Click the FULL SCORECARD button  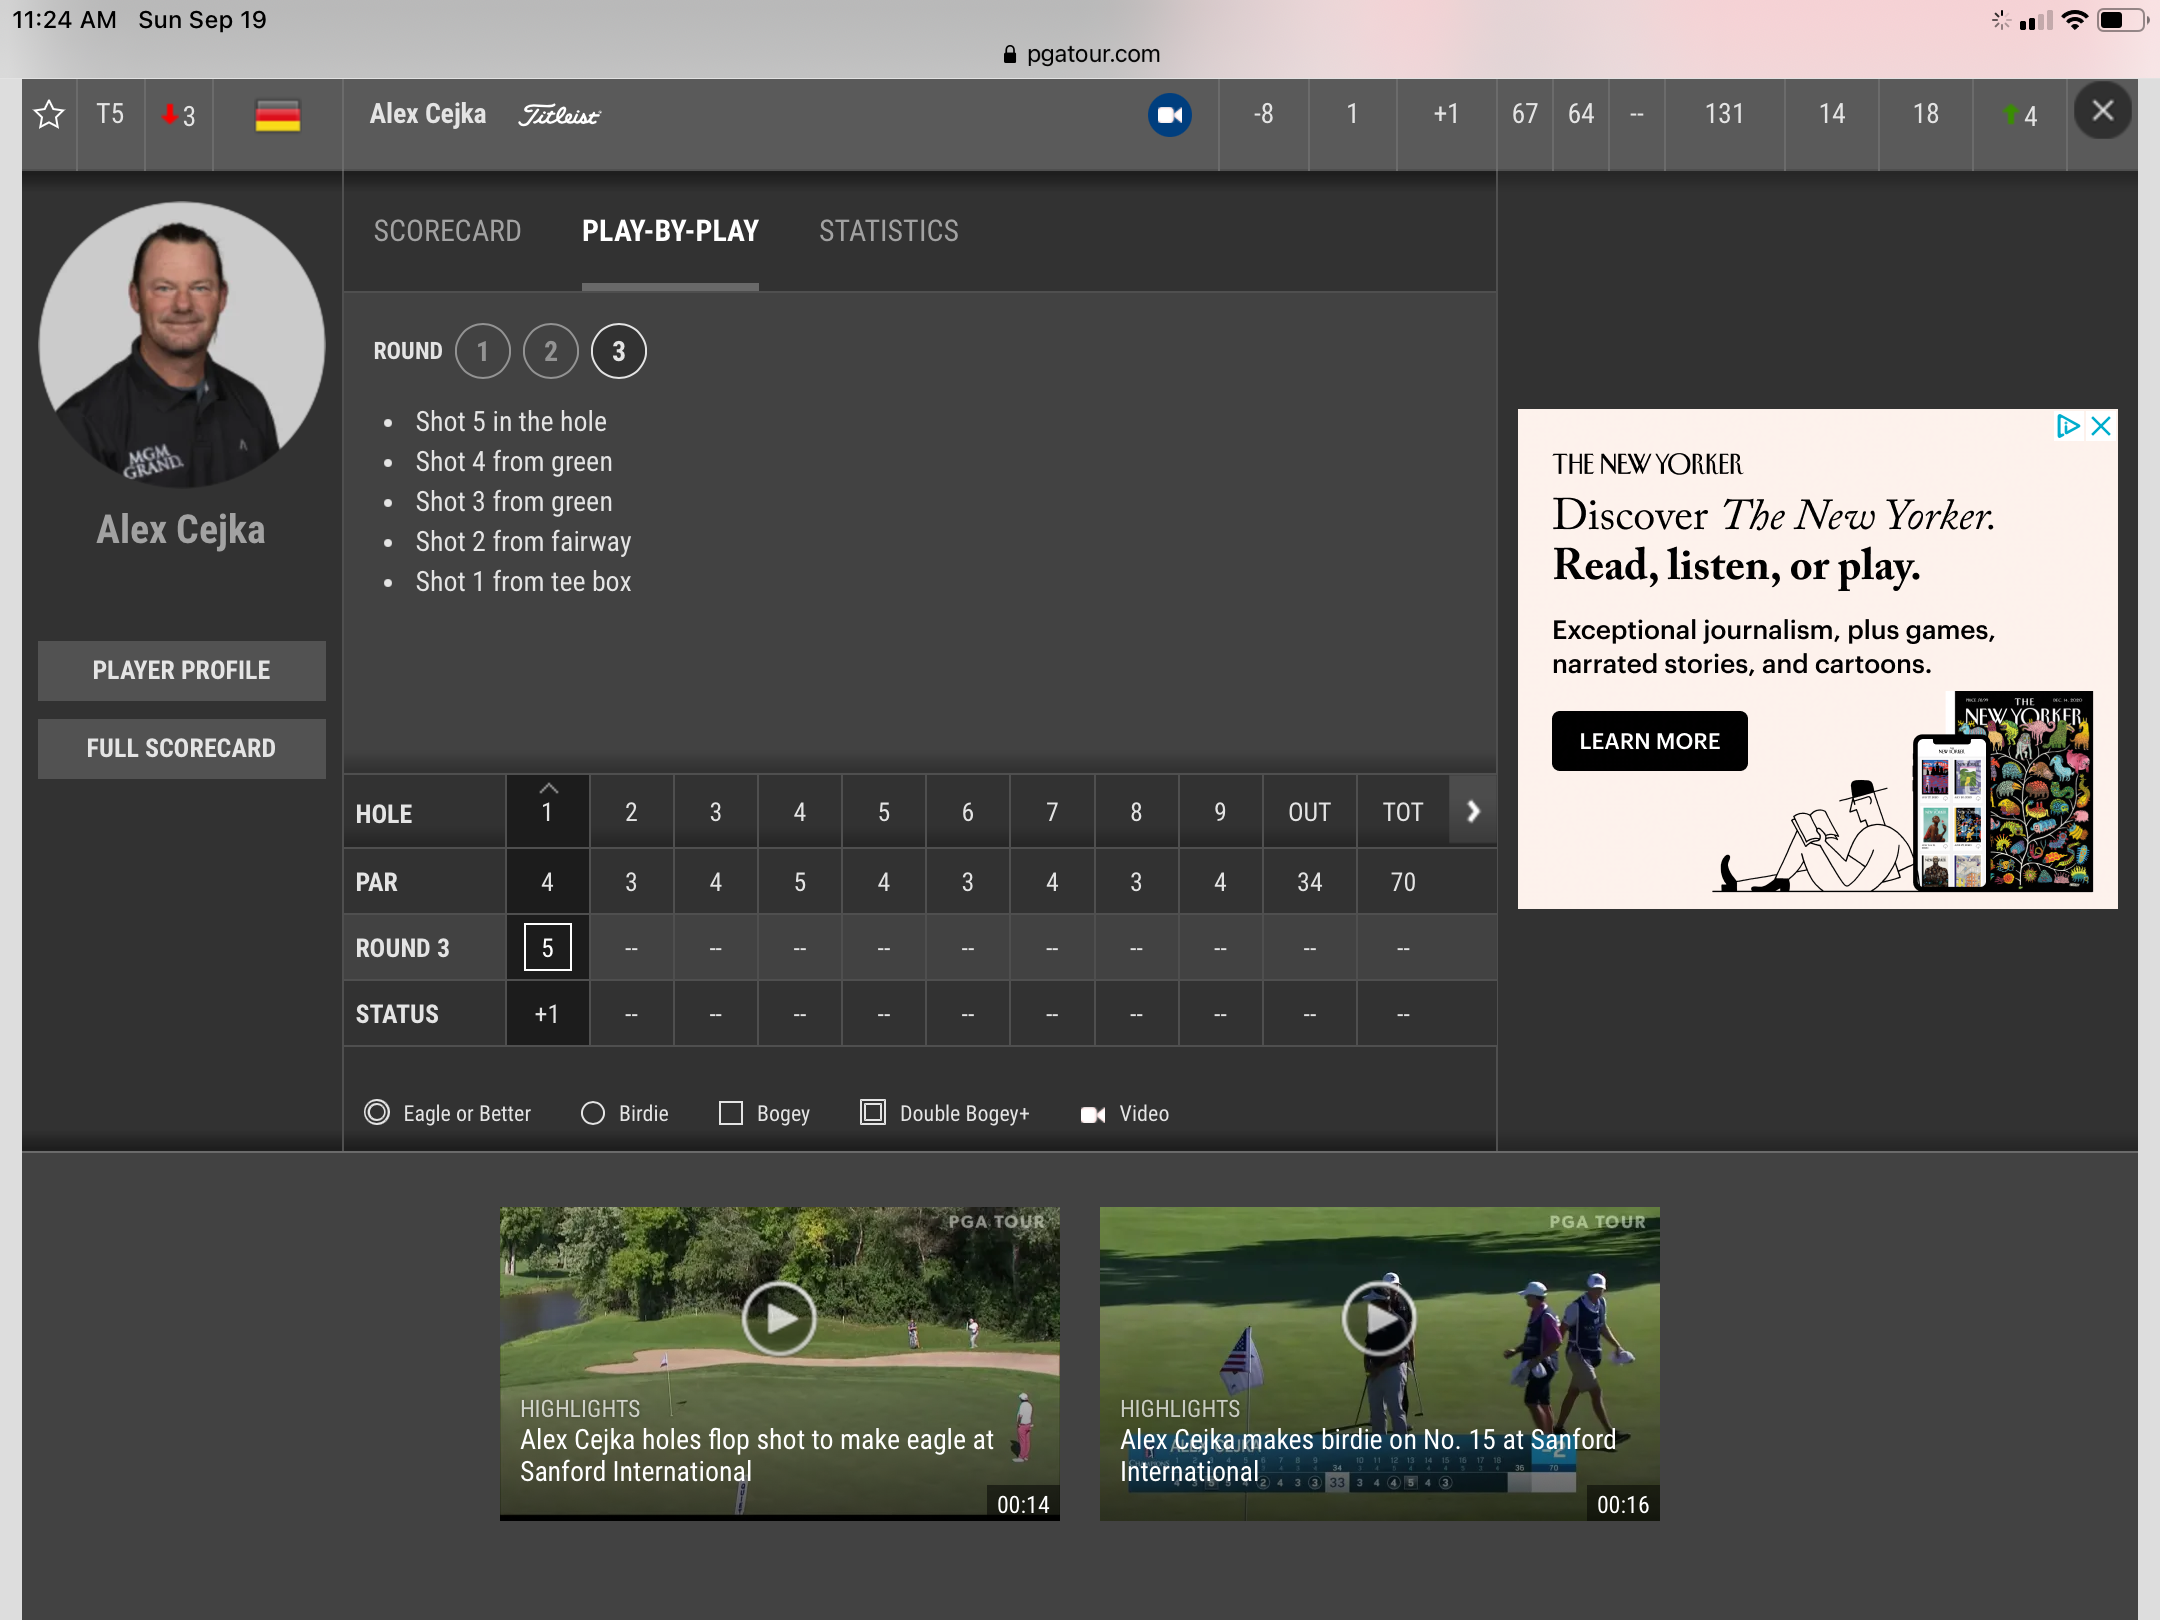pos(180,747)
